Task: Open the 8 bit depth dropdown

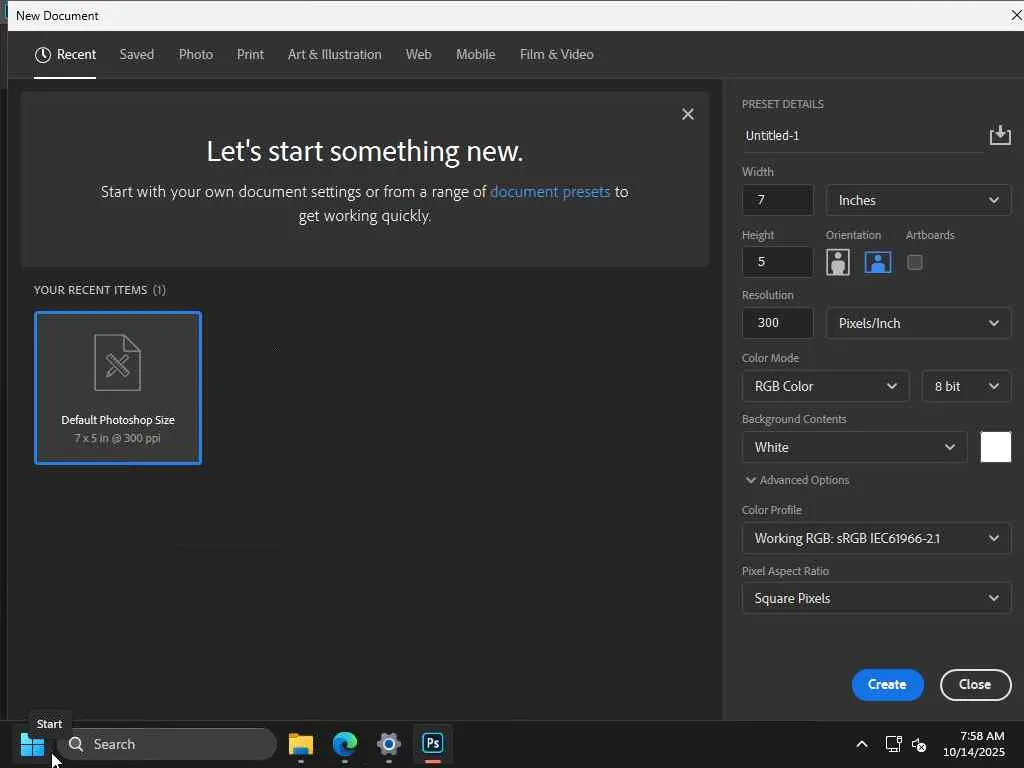Action: click(967, 386)
